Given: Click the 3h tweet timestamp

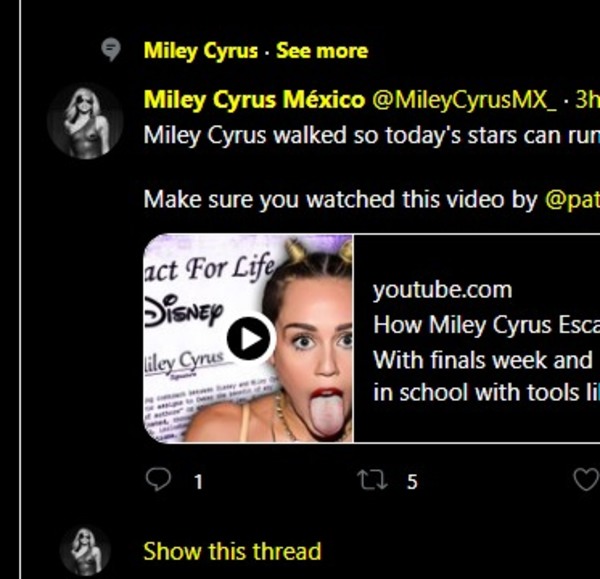Looking at the screenshot, I should [586, 100].
